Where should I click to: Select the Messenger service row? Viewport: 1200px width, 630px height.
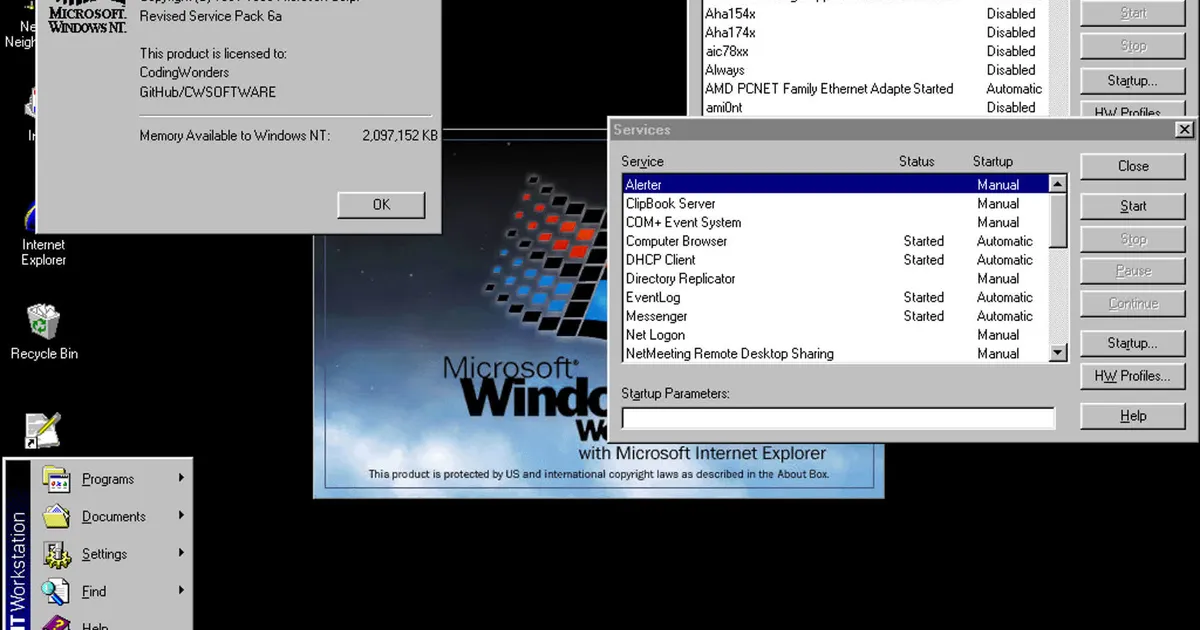[835, 316]
